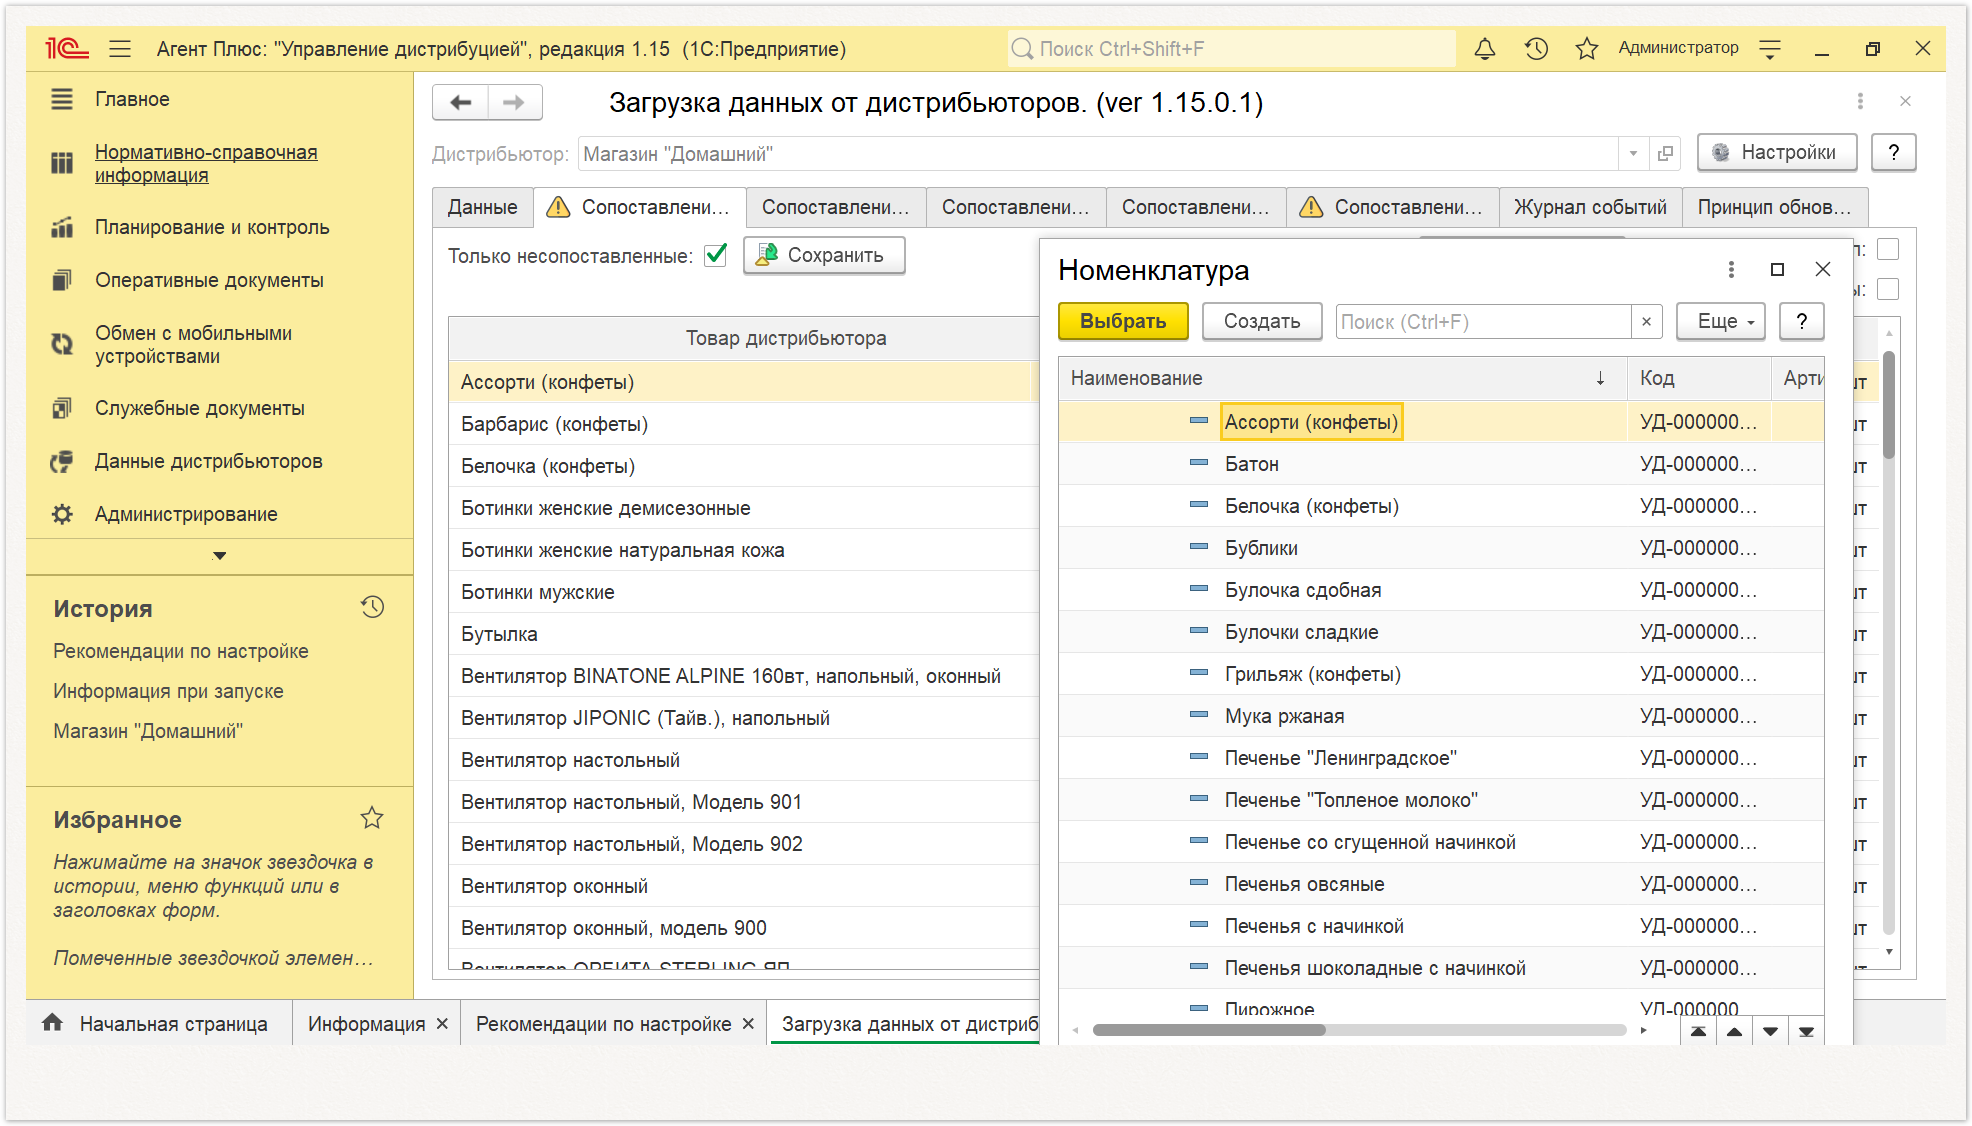Click the search magnifier icon in title bar
The width and height of the screenshot is (1972, 1126).
tap(1022, 48)
